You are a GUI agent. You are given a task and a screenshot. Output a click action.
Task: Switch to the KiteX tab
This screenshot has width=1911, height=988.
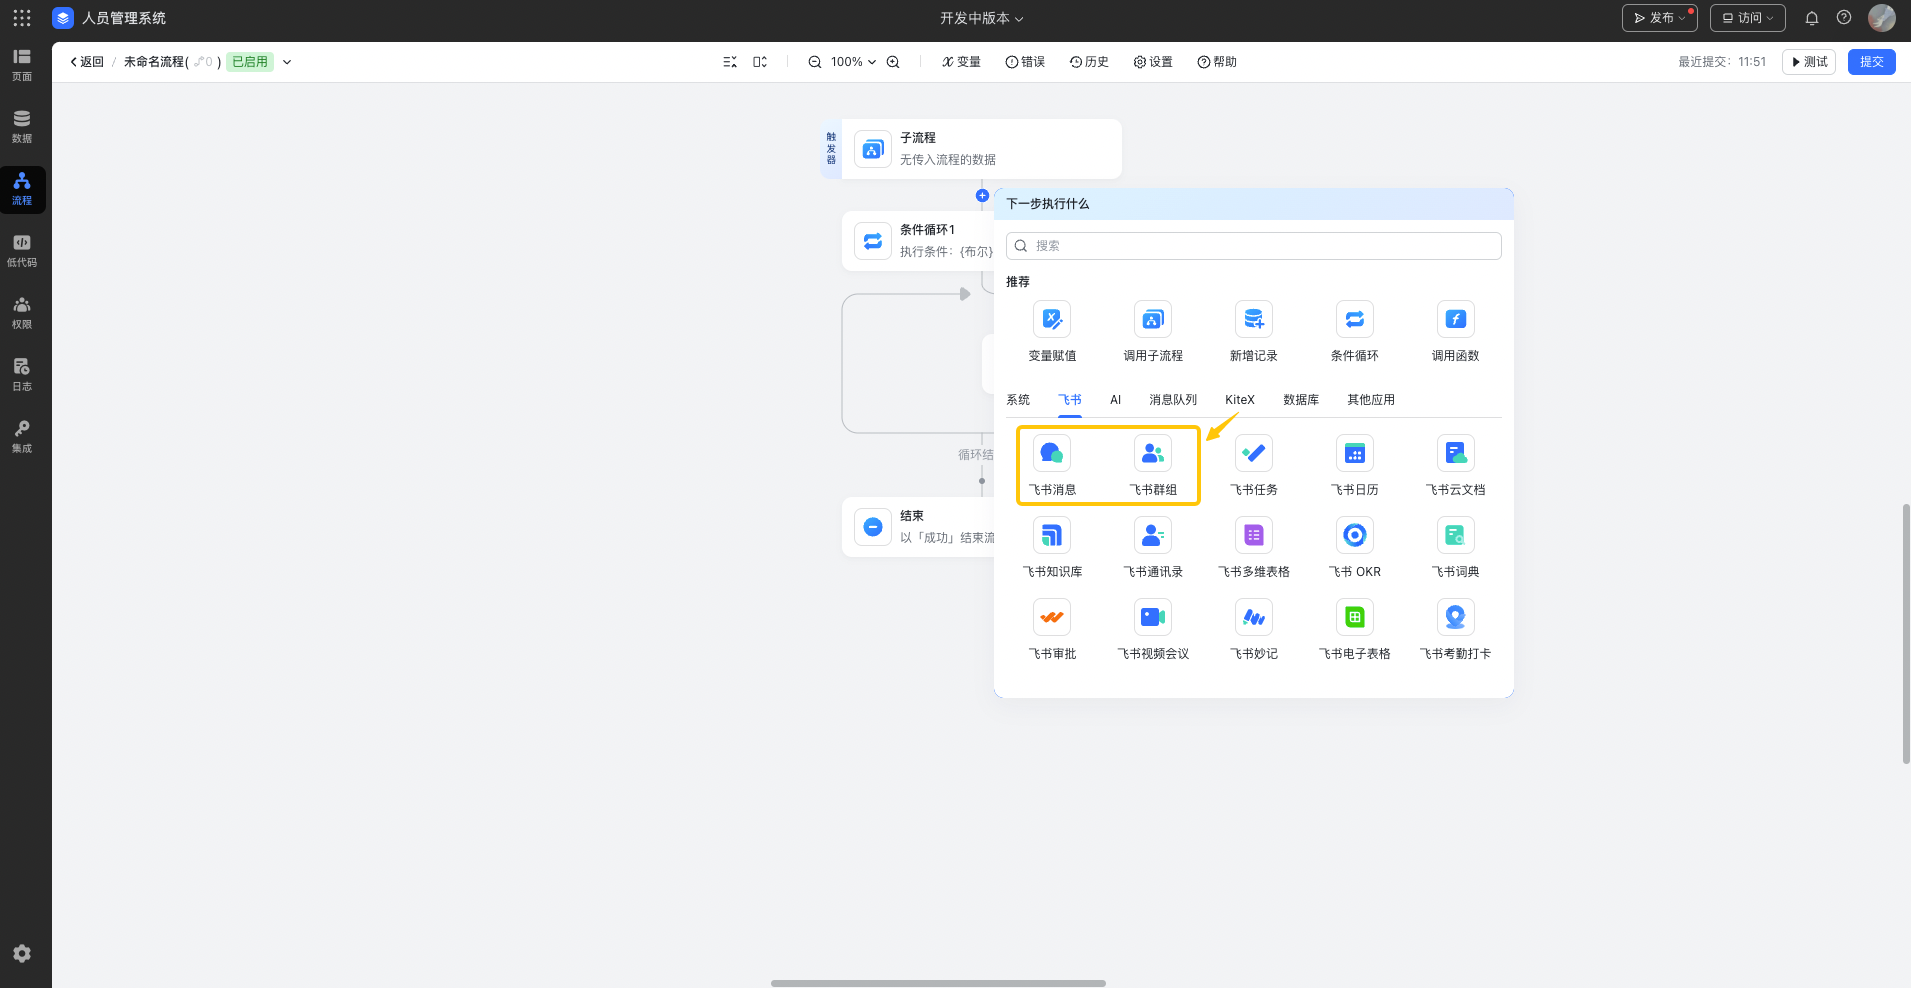(1240, 400)
